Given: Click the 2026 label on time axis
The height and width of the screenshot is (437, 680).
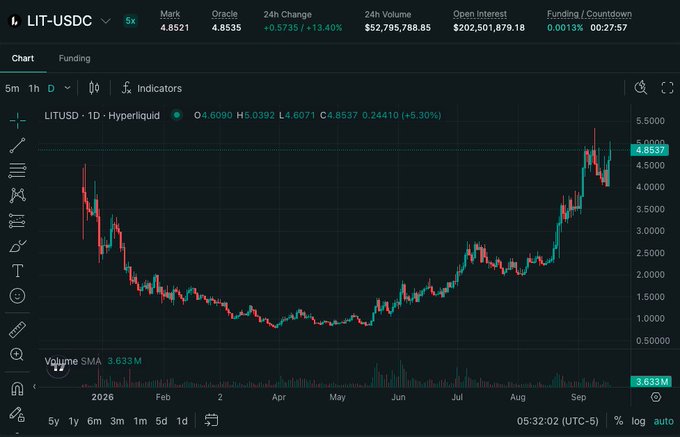Looking at the screenshot, I should (103, 397).
